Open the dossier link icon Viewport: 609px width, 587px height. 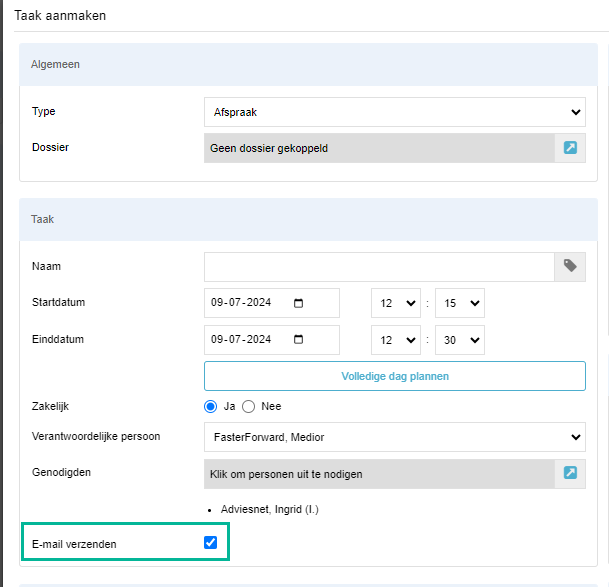click(x=570, y=148)
